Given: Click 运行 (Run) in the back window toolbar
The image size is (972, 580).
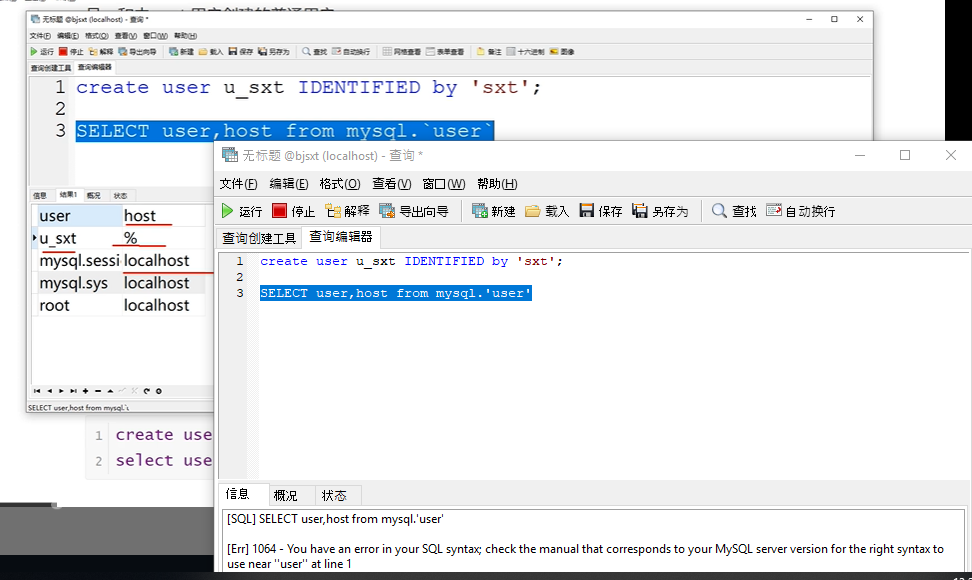Looking at the screenshot, I should (42, 51).
